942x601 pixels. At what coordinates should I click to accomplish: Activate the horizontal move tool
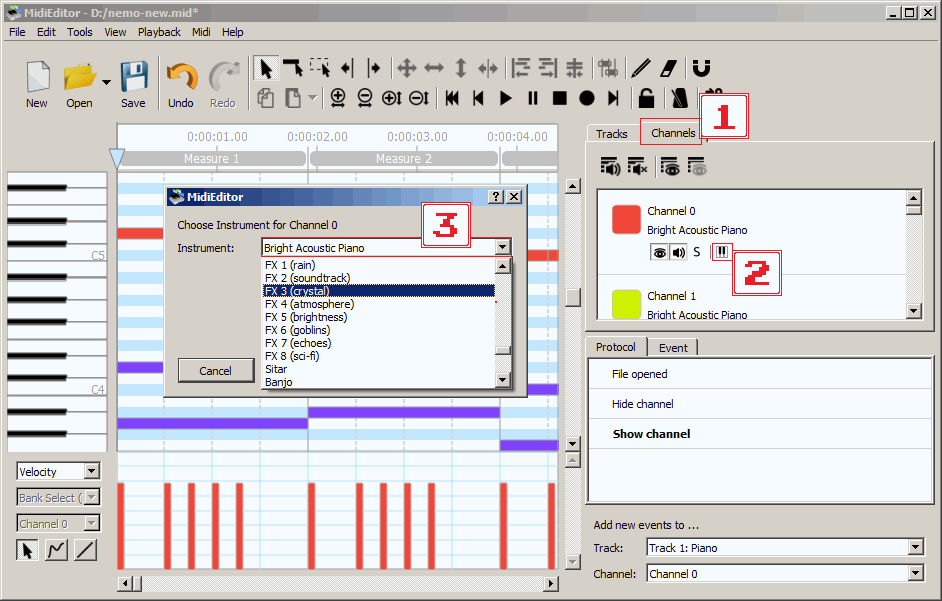coord(434,69)
